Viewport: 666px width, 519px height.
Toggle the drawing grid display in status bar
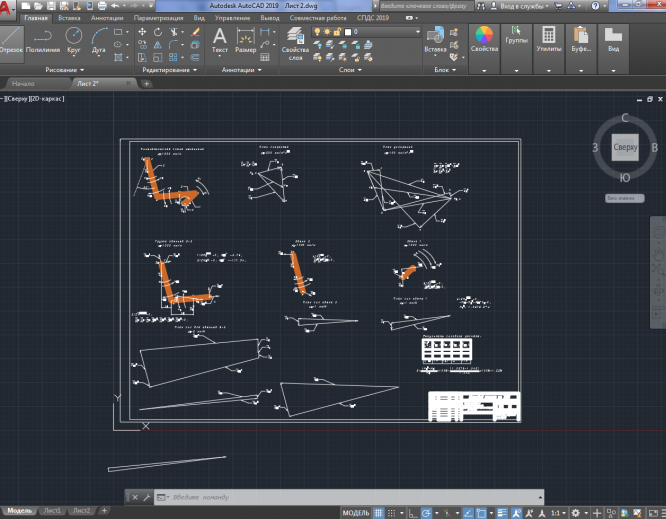380,512
